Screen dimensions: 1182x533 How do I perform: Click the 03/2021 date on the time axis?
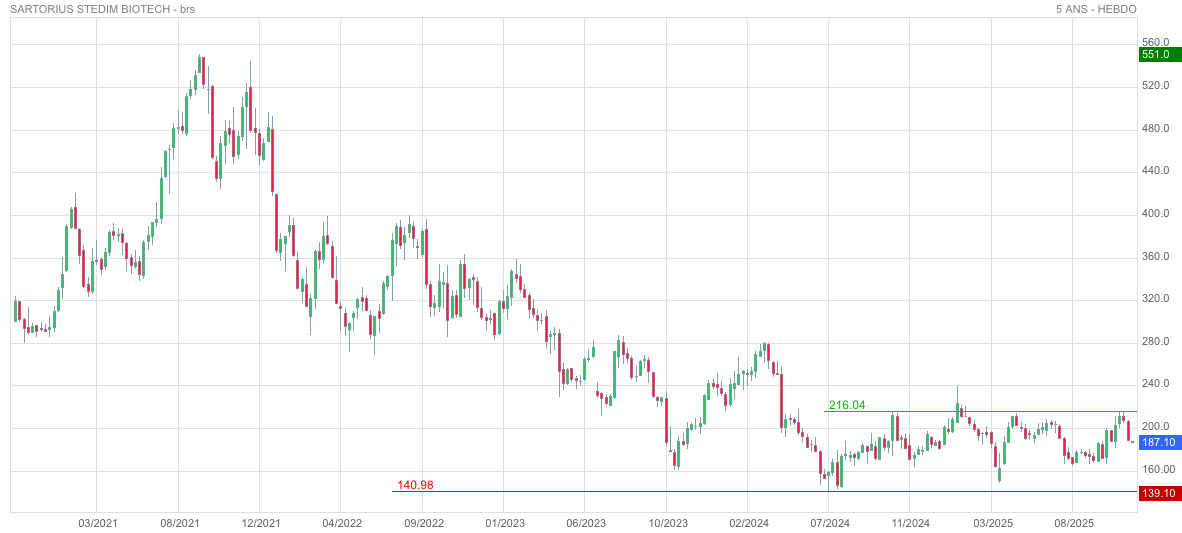point(97,523)
